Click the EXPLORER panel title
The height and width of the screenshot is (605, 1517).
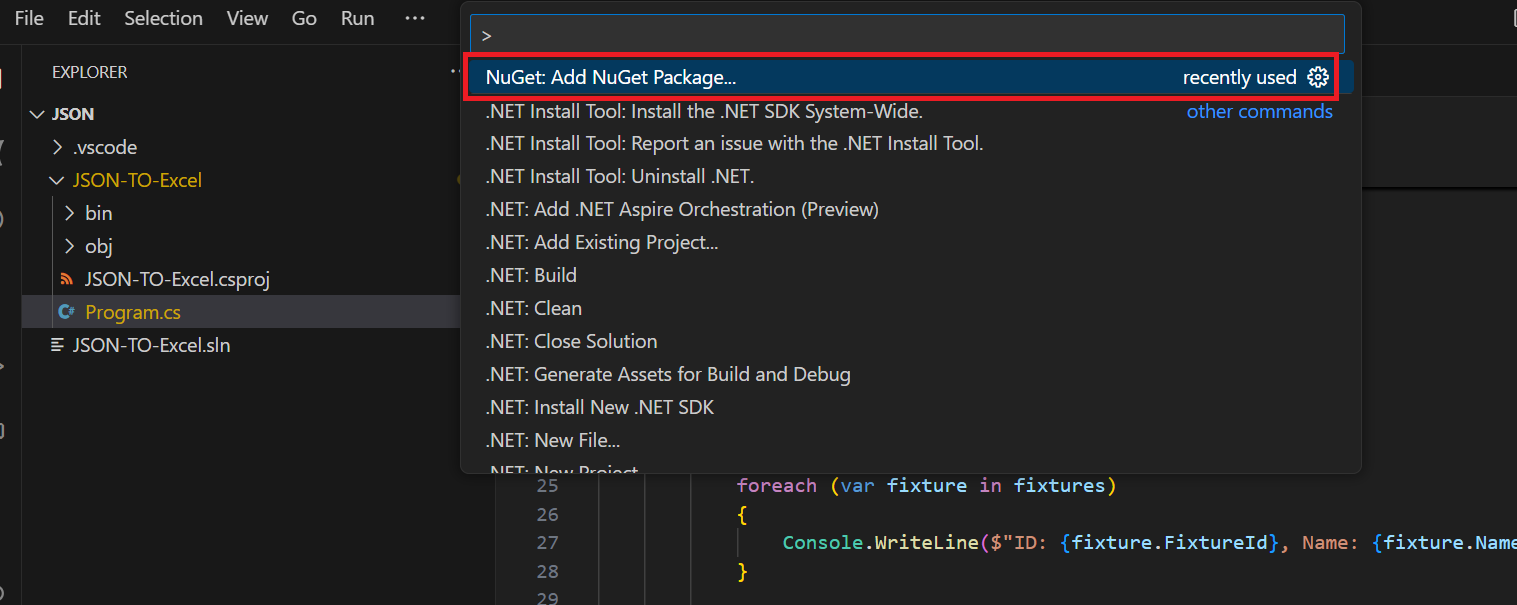pyautogui.click(x=90, y=72)
